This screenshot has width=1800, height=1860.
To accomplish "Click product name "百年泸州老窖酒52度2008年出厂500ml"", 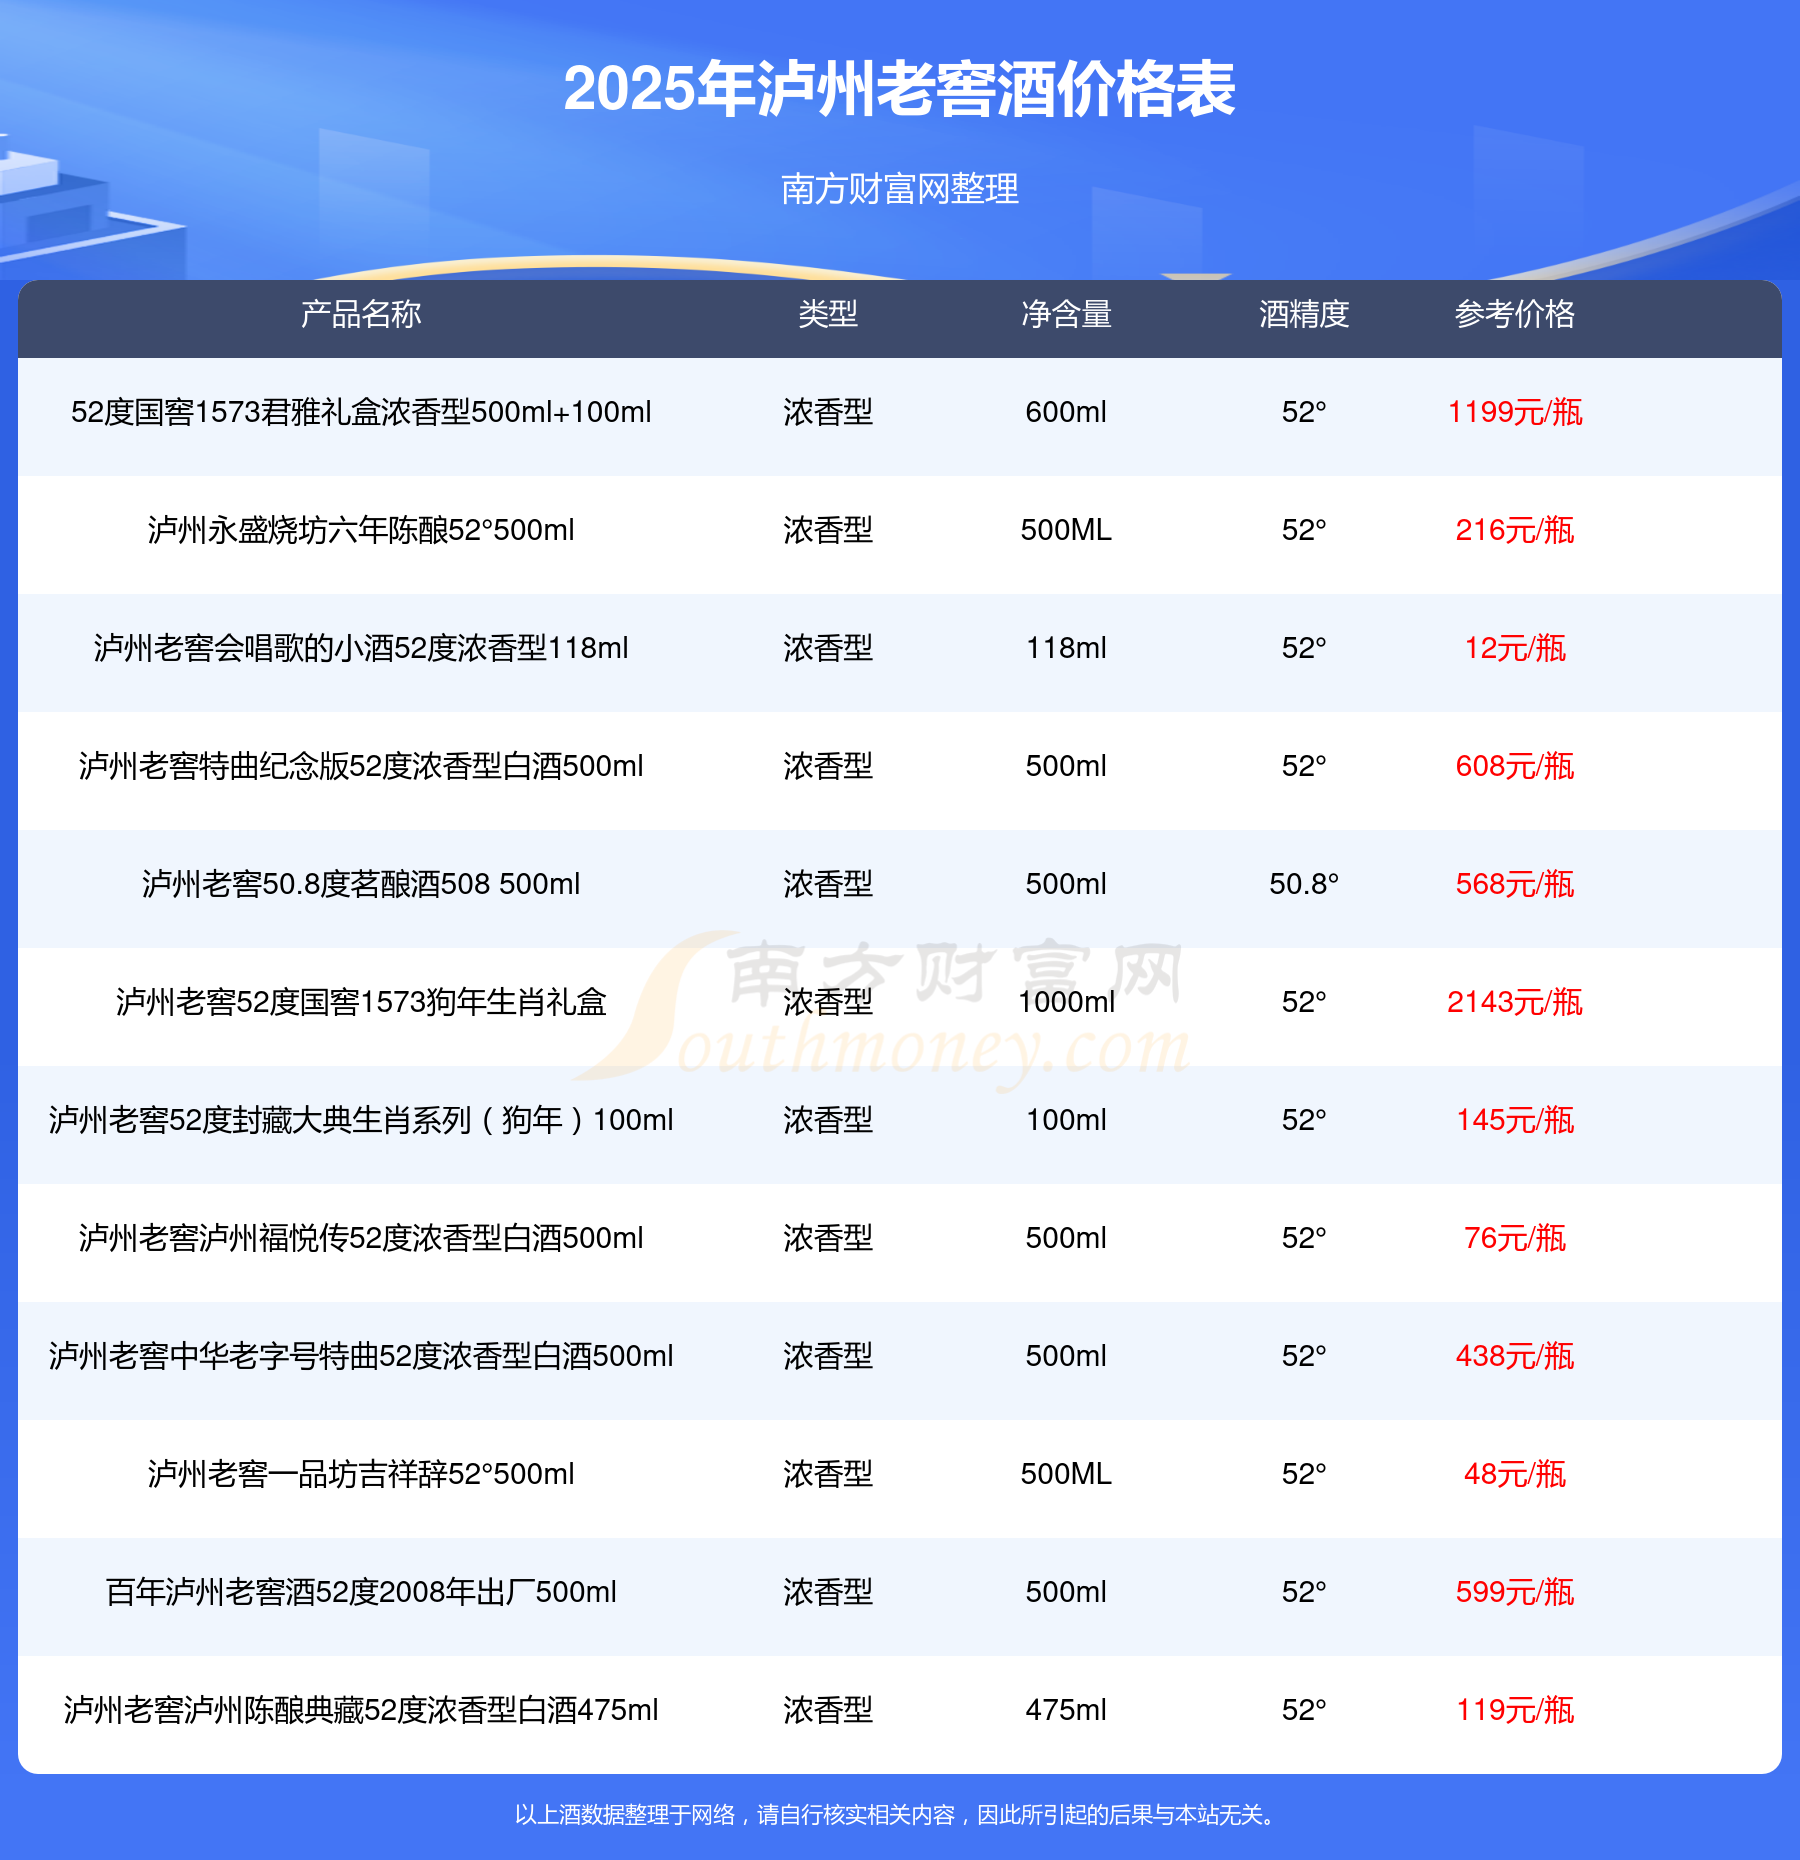I will pyautogui.click(x=361, y=1592).
